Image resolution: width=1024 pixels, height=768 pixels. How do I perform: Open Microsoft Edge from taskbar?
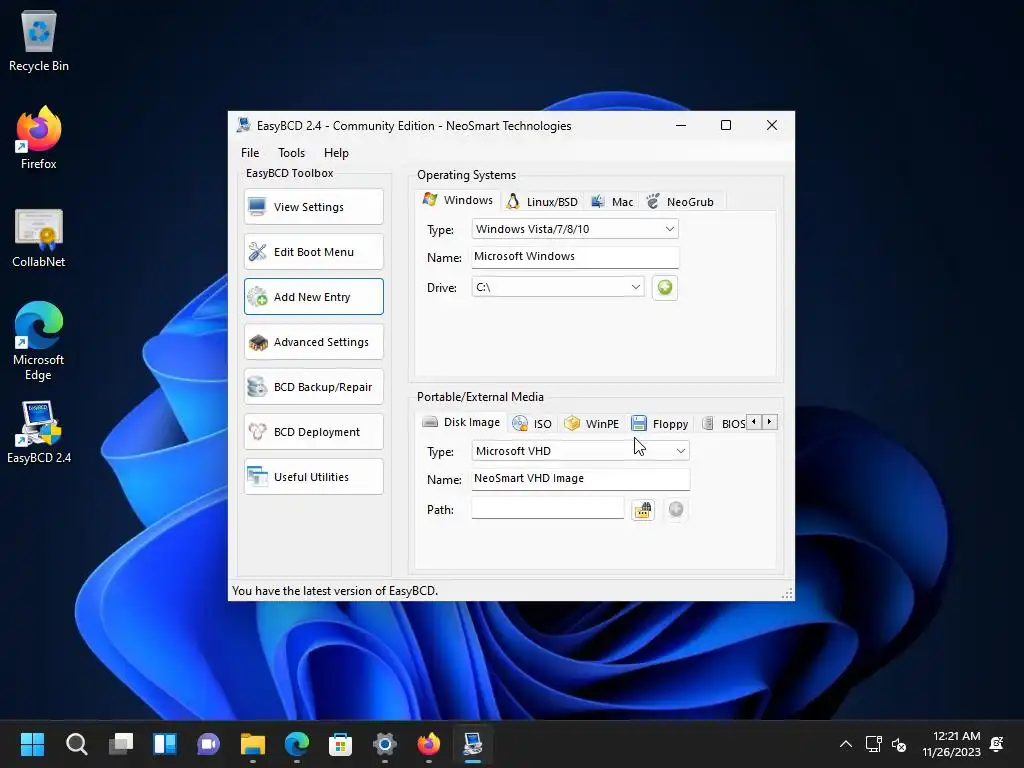click(296, 744)
